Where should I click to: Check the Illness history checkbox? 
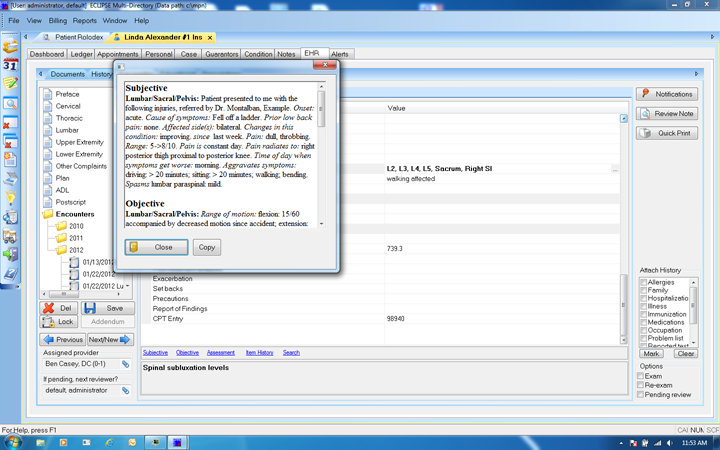pos(643,306)
